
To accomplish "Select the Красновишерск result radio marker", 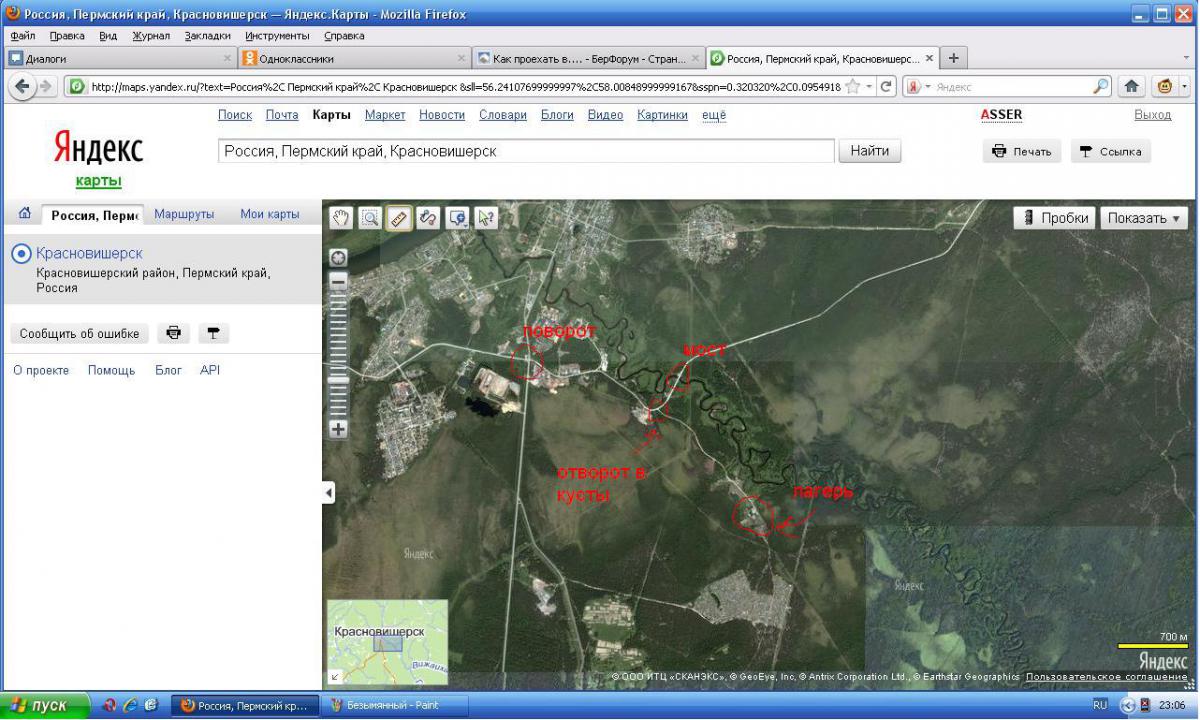I will tap(21, 254).
